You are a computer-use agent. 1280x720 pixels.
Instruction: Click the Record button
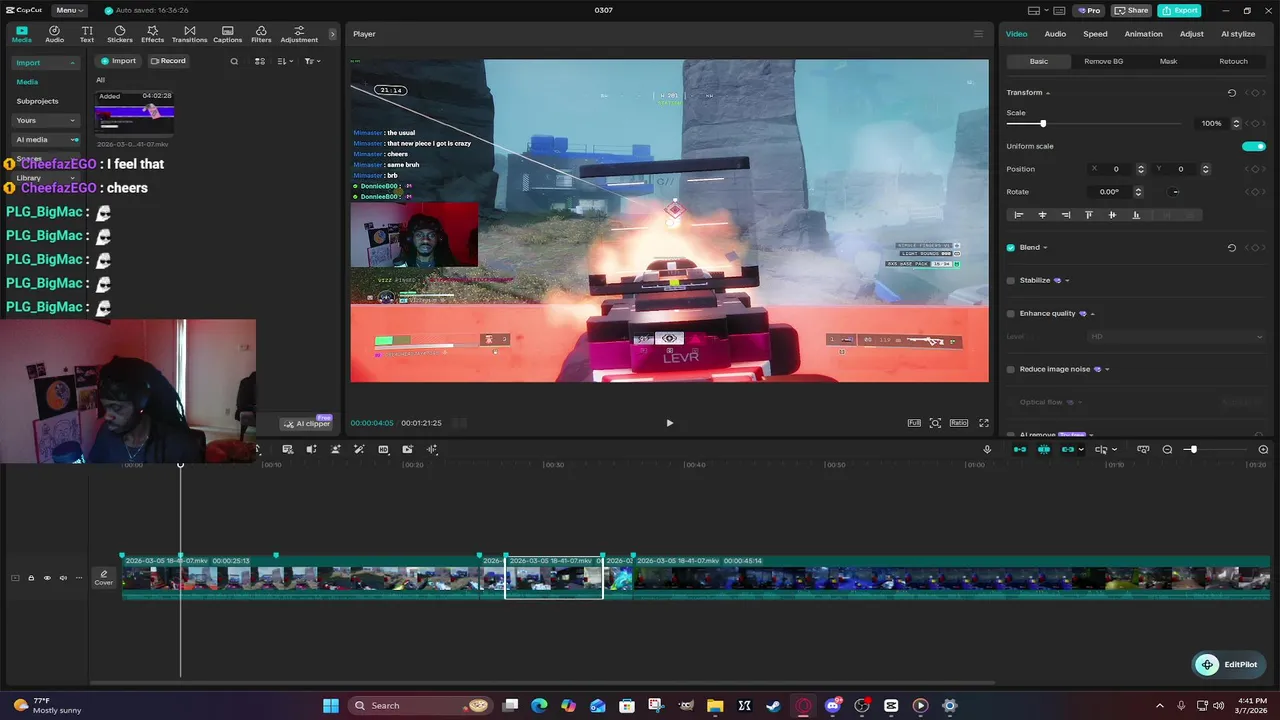click(x=168, y=61)
